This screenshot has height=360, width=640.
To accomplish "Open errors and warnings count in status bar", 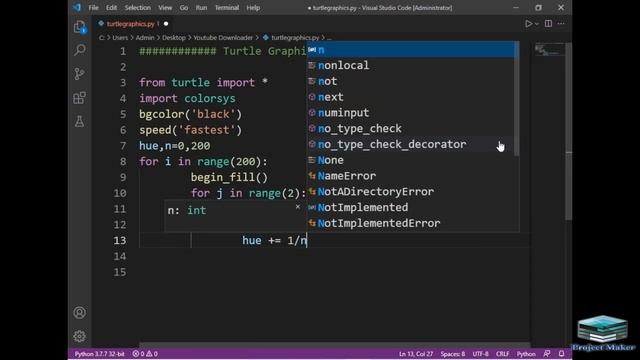I will pyautogui.click(x=145, y=354).
